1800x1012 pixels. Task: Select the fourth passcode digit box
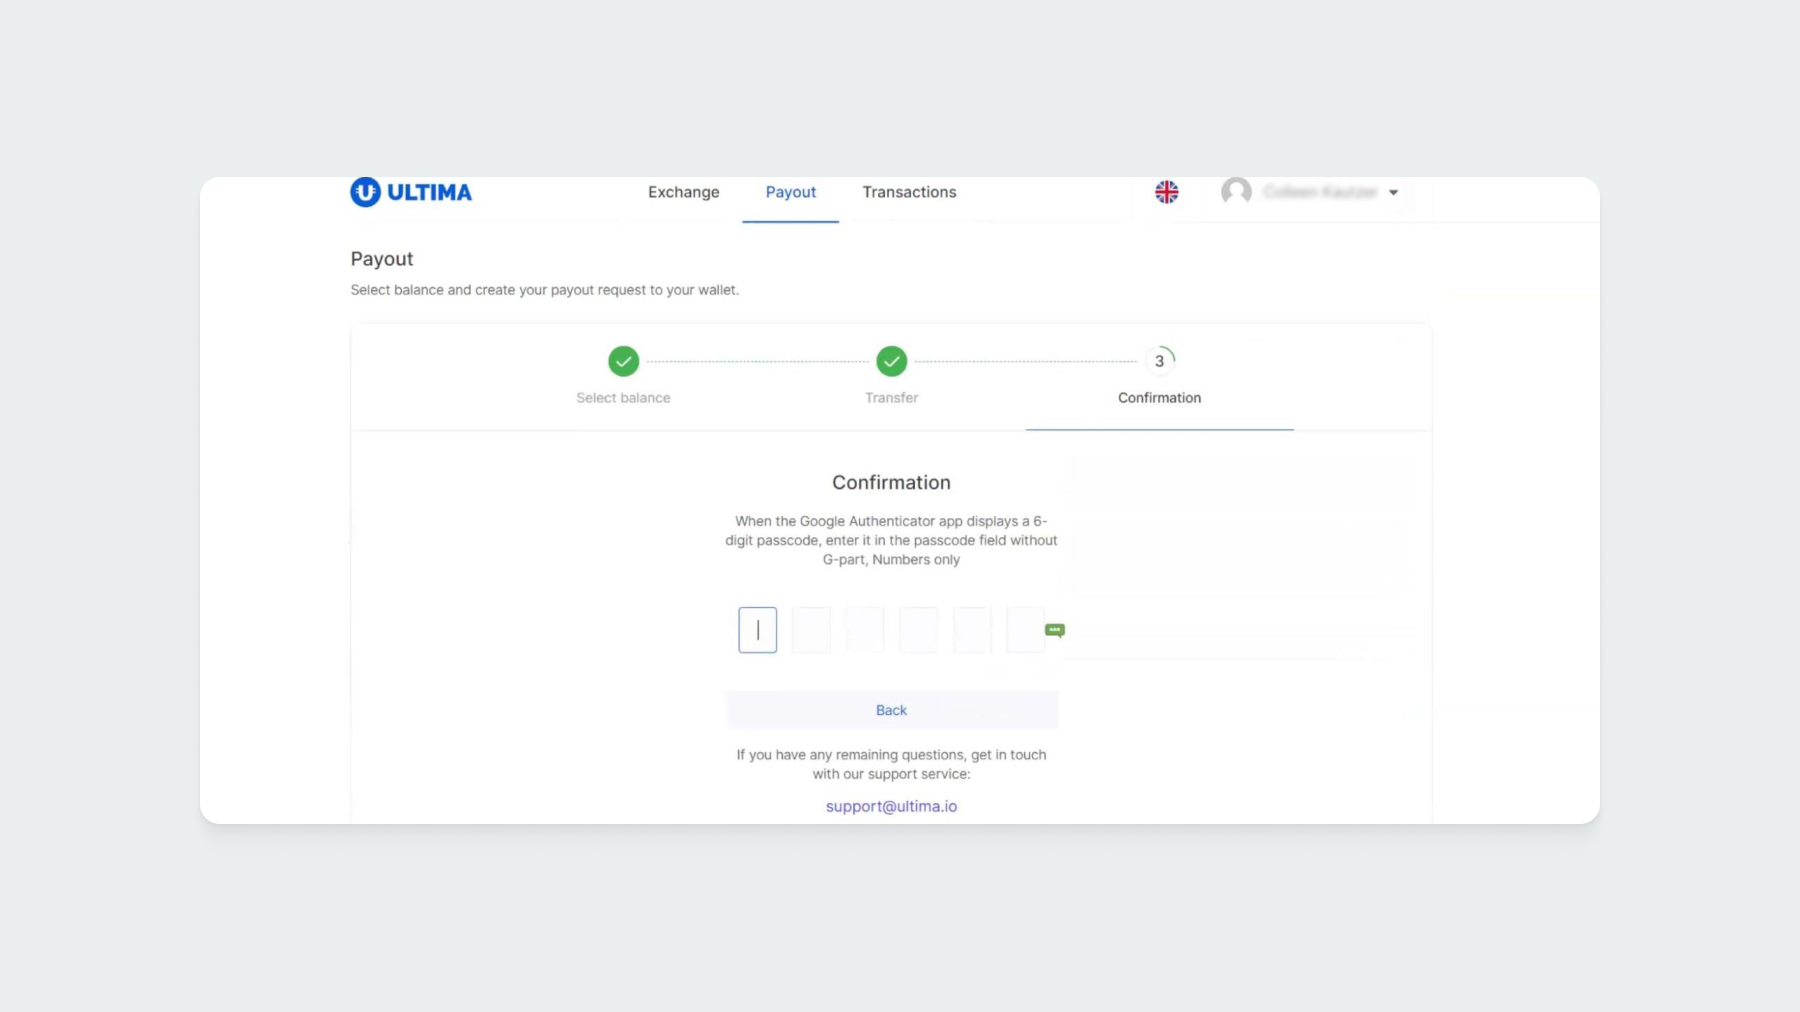(x=918, y=630)
